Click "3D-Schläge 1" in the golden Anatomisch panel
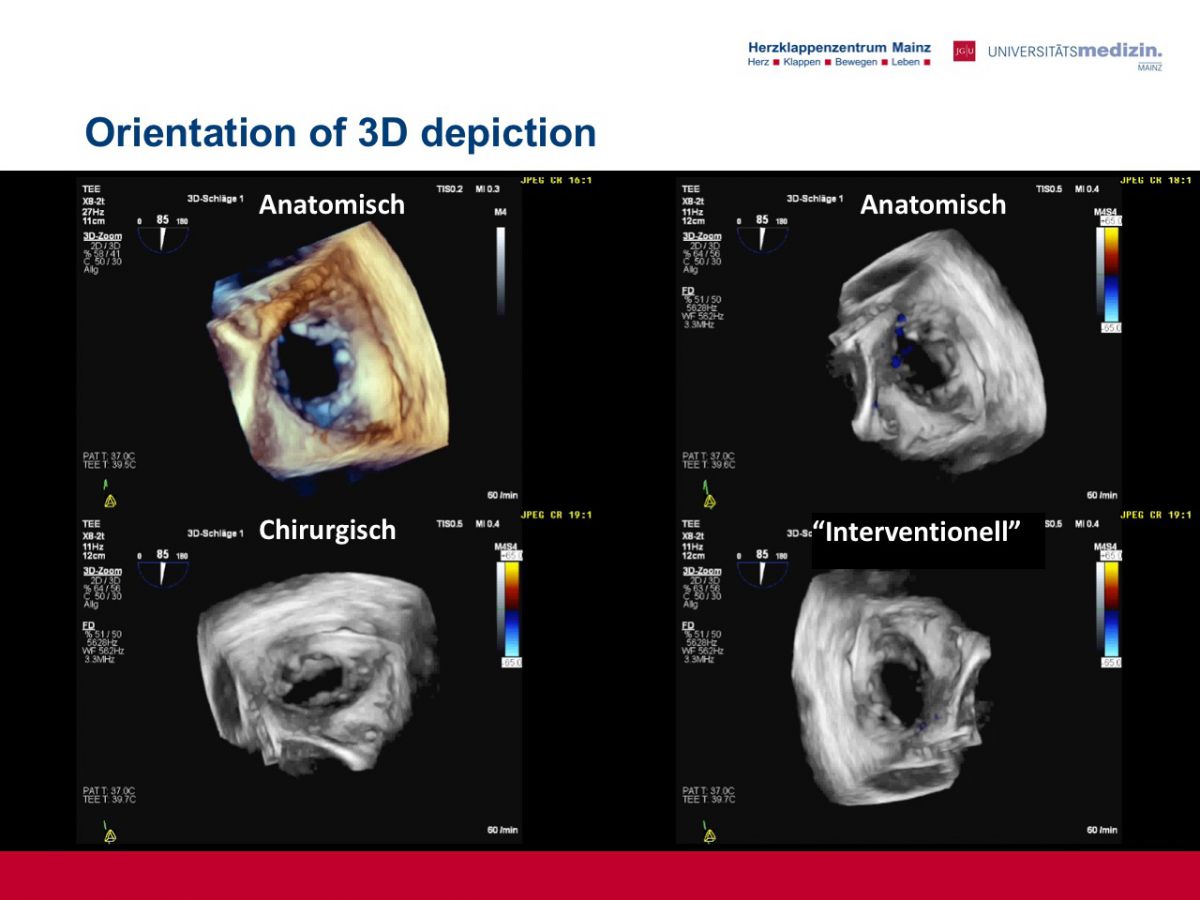The height and width of the screenshot is (900, 1200). coord(215,199)
